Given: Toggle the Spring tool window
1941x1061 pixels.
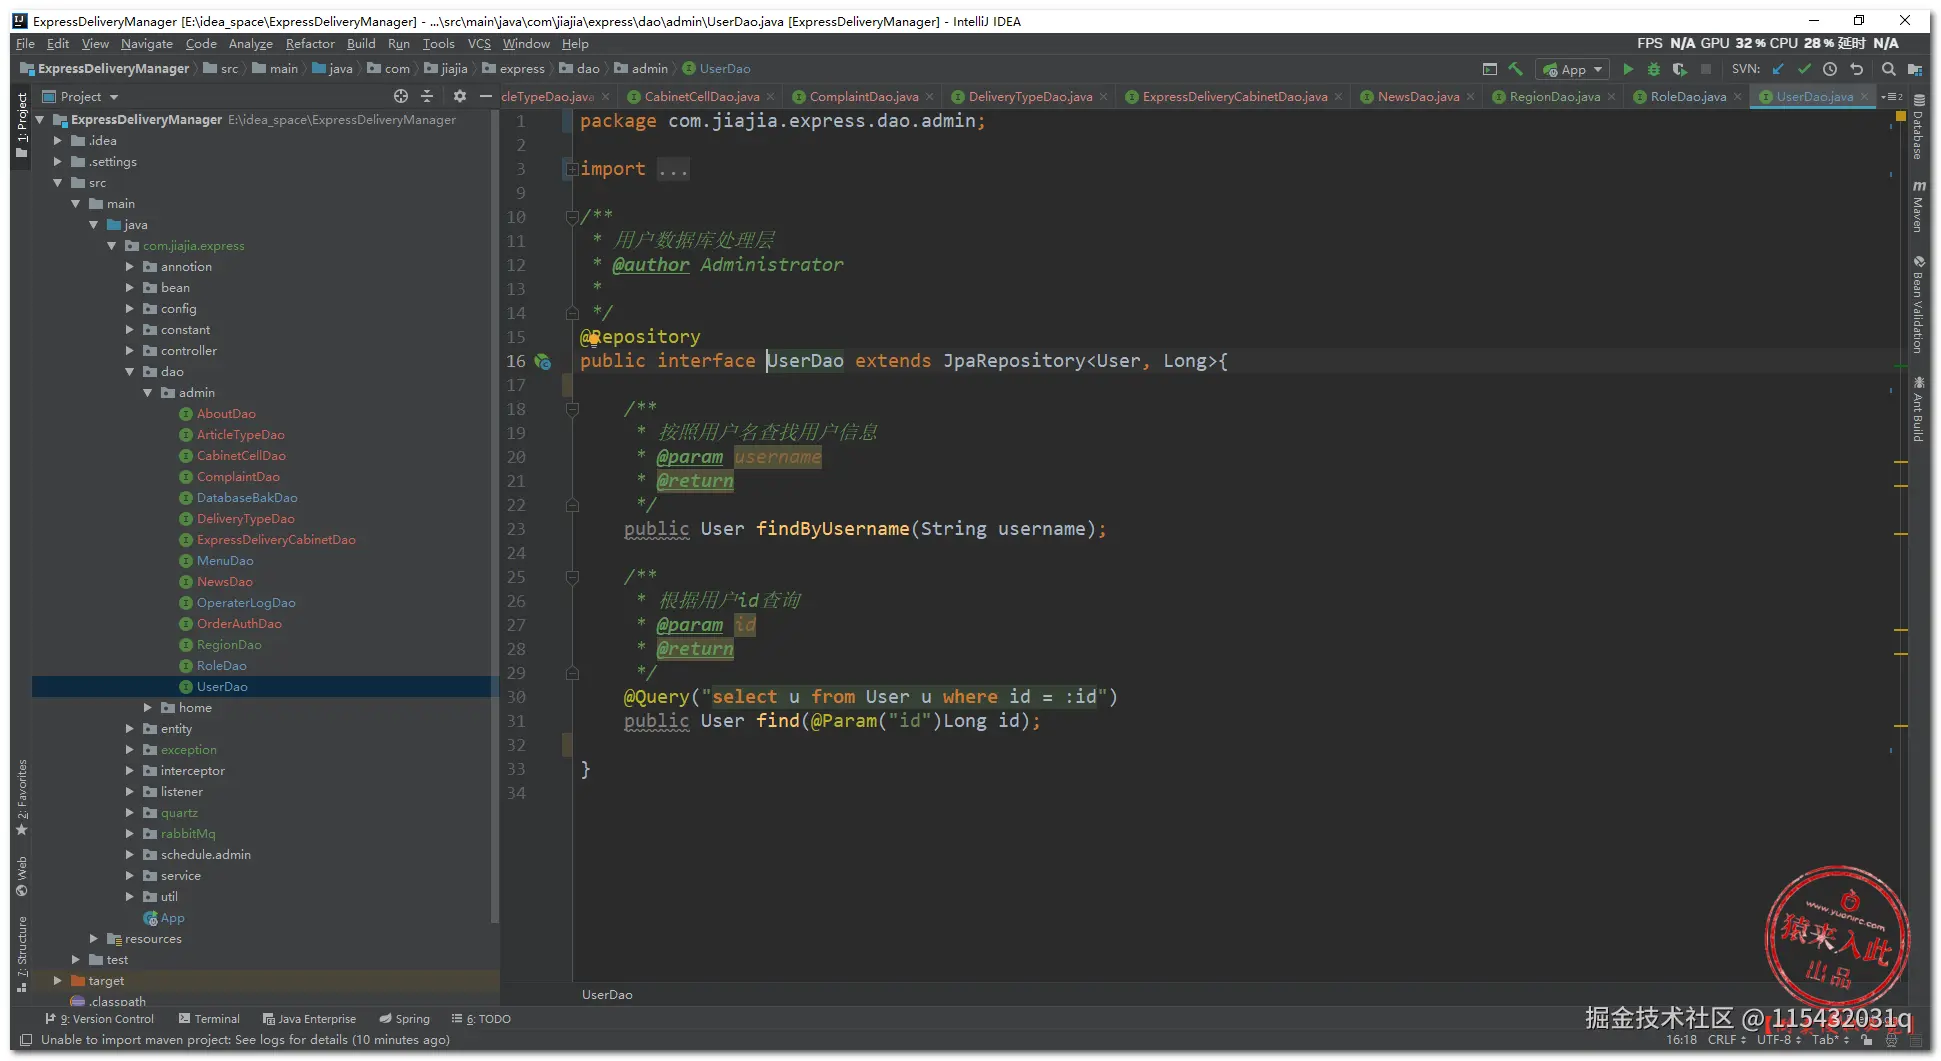Looking at the screenshot, I should point(404,1019).
